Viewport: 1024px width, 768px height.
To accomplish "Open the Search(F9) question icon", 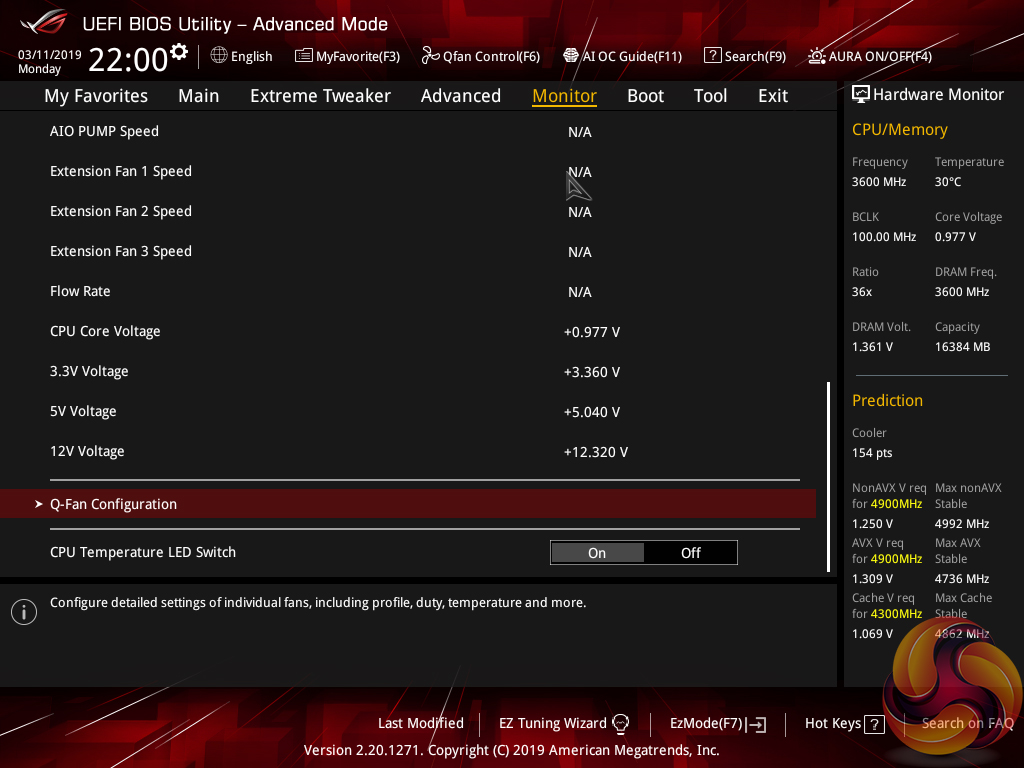I will pos(712,56).
